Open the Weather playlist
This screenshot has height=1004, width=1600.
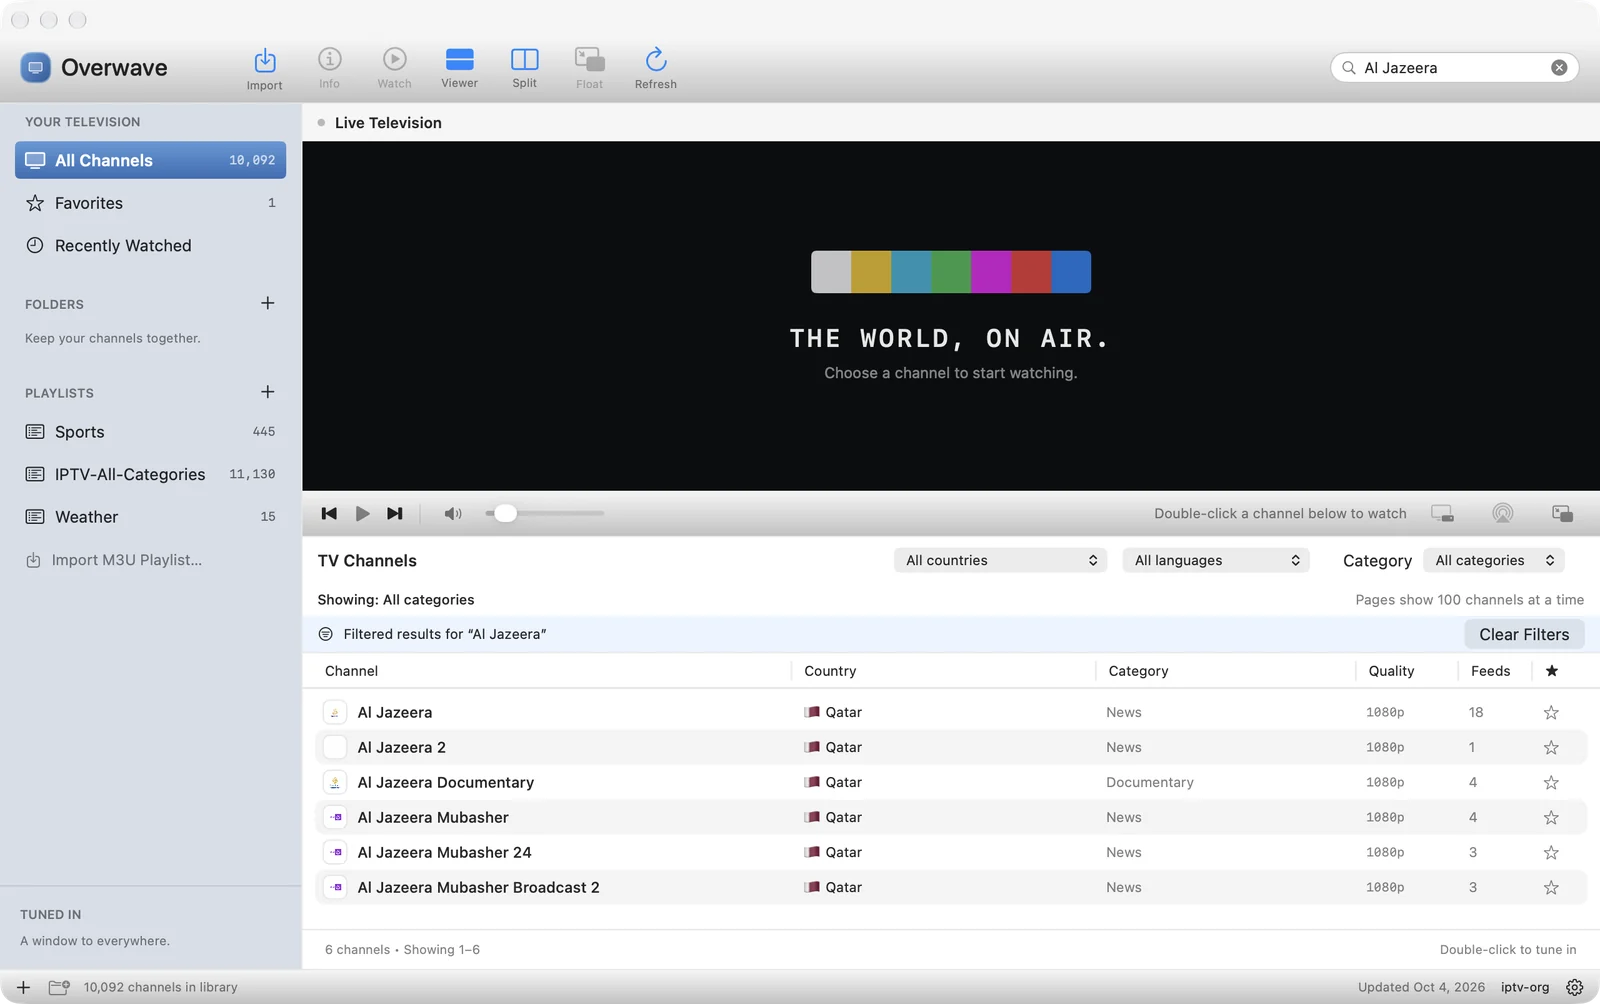click(x=151, y=517)
